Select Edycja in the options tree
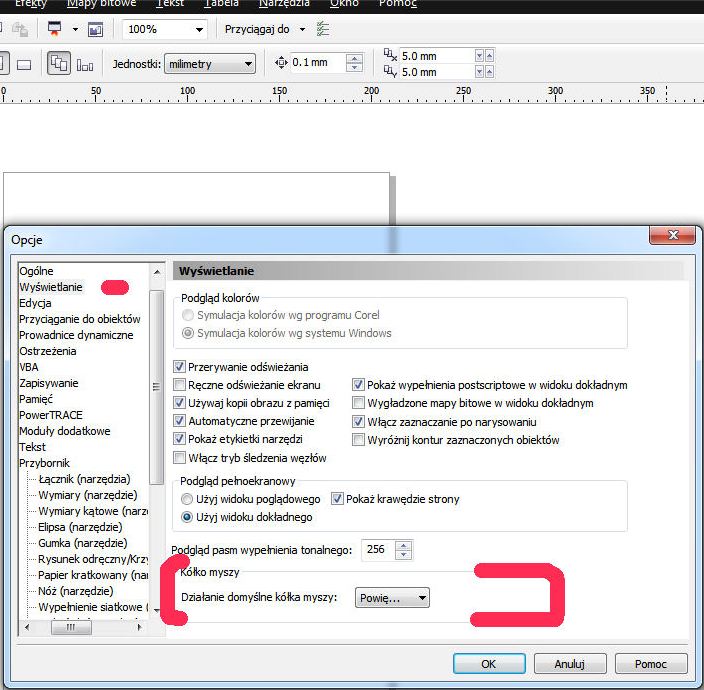Viewport: 704px width, 690px height. (35, 303)
